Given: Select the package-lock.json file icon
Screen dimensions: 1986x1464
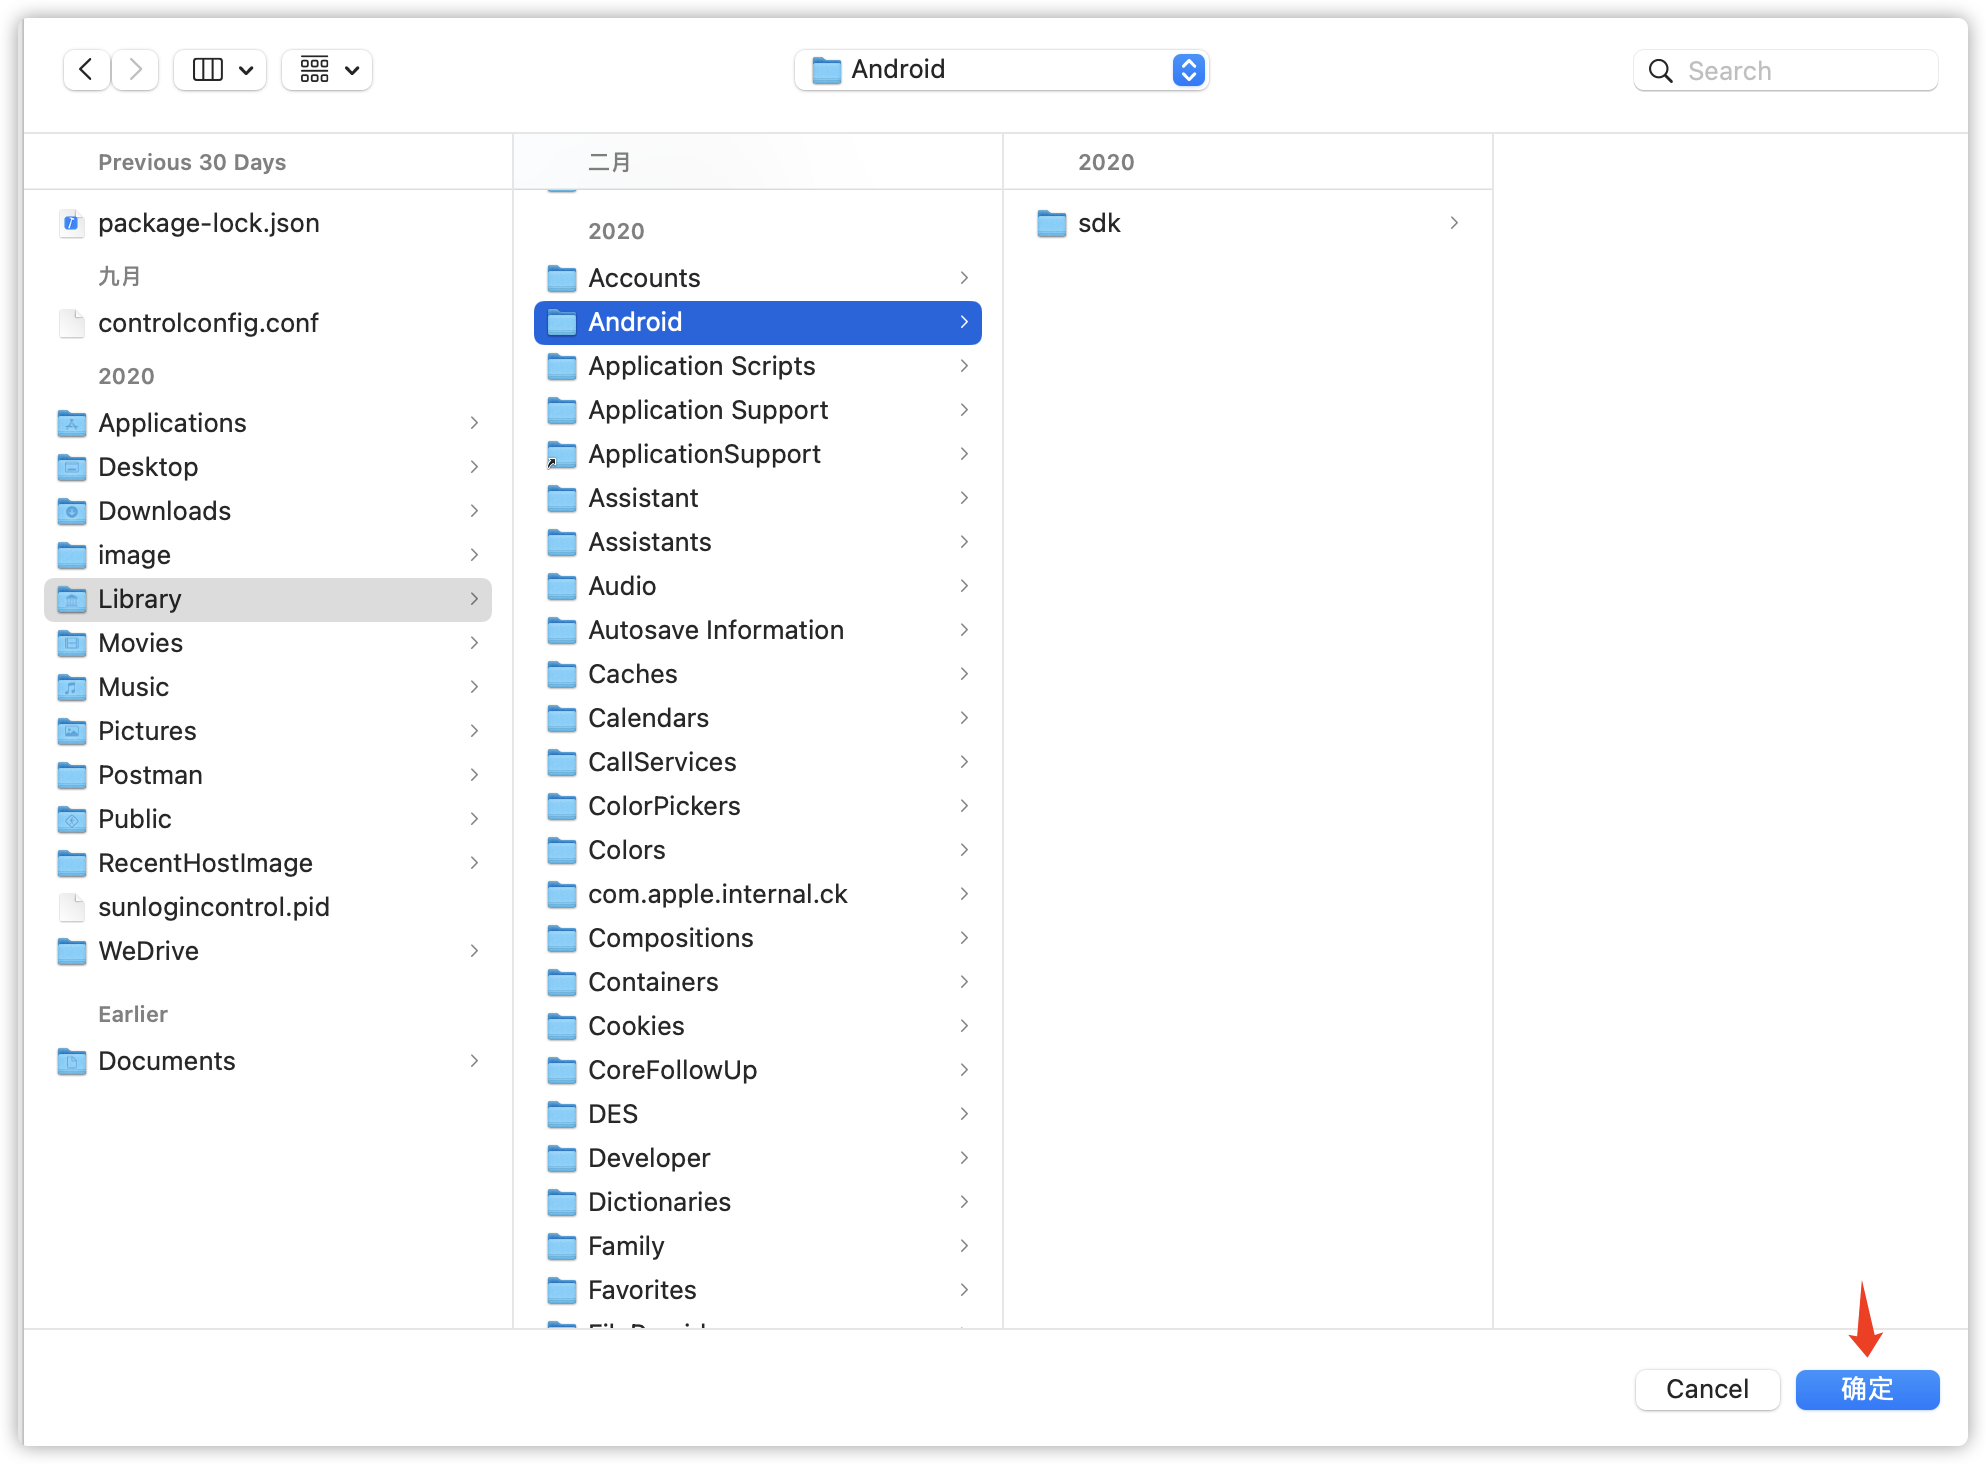Looking at the screenshot, I should (x=71, y=223).
